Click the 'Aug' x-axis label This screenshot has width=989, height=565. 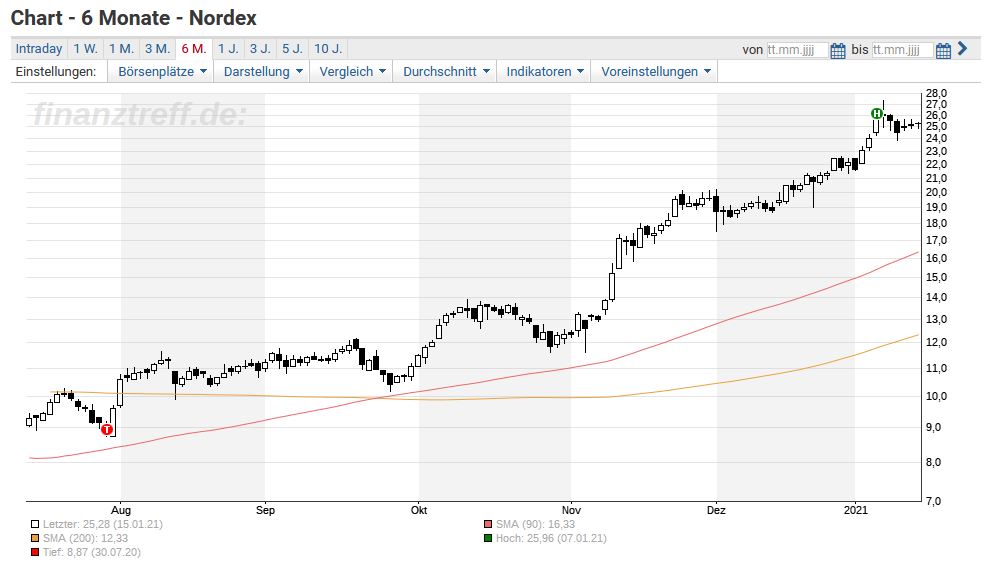coord(120,510)
